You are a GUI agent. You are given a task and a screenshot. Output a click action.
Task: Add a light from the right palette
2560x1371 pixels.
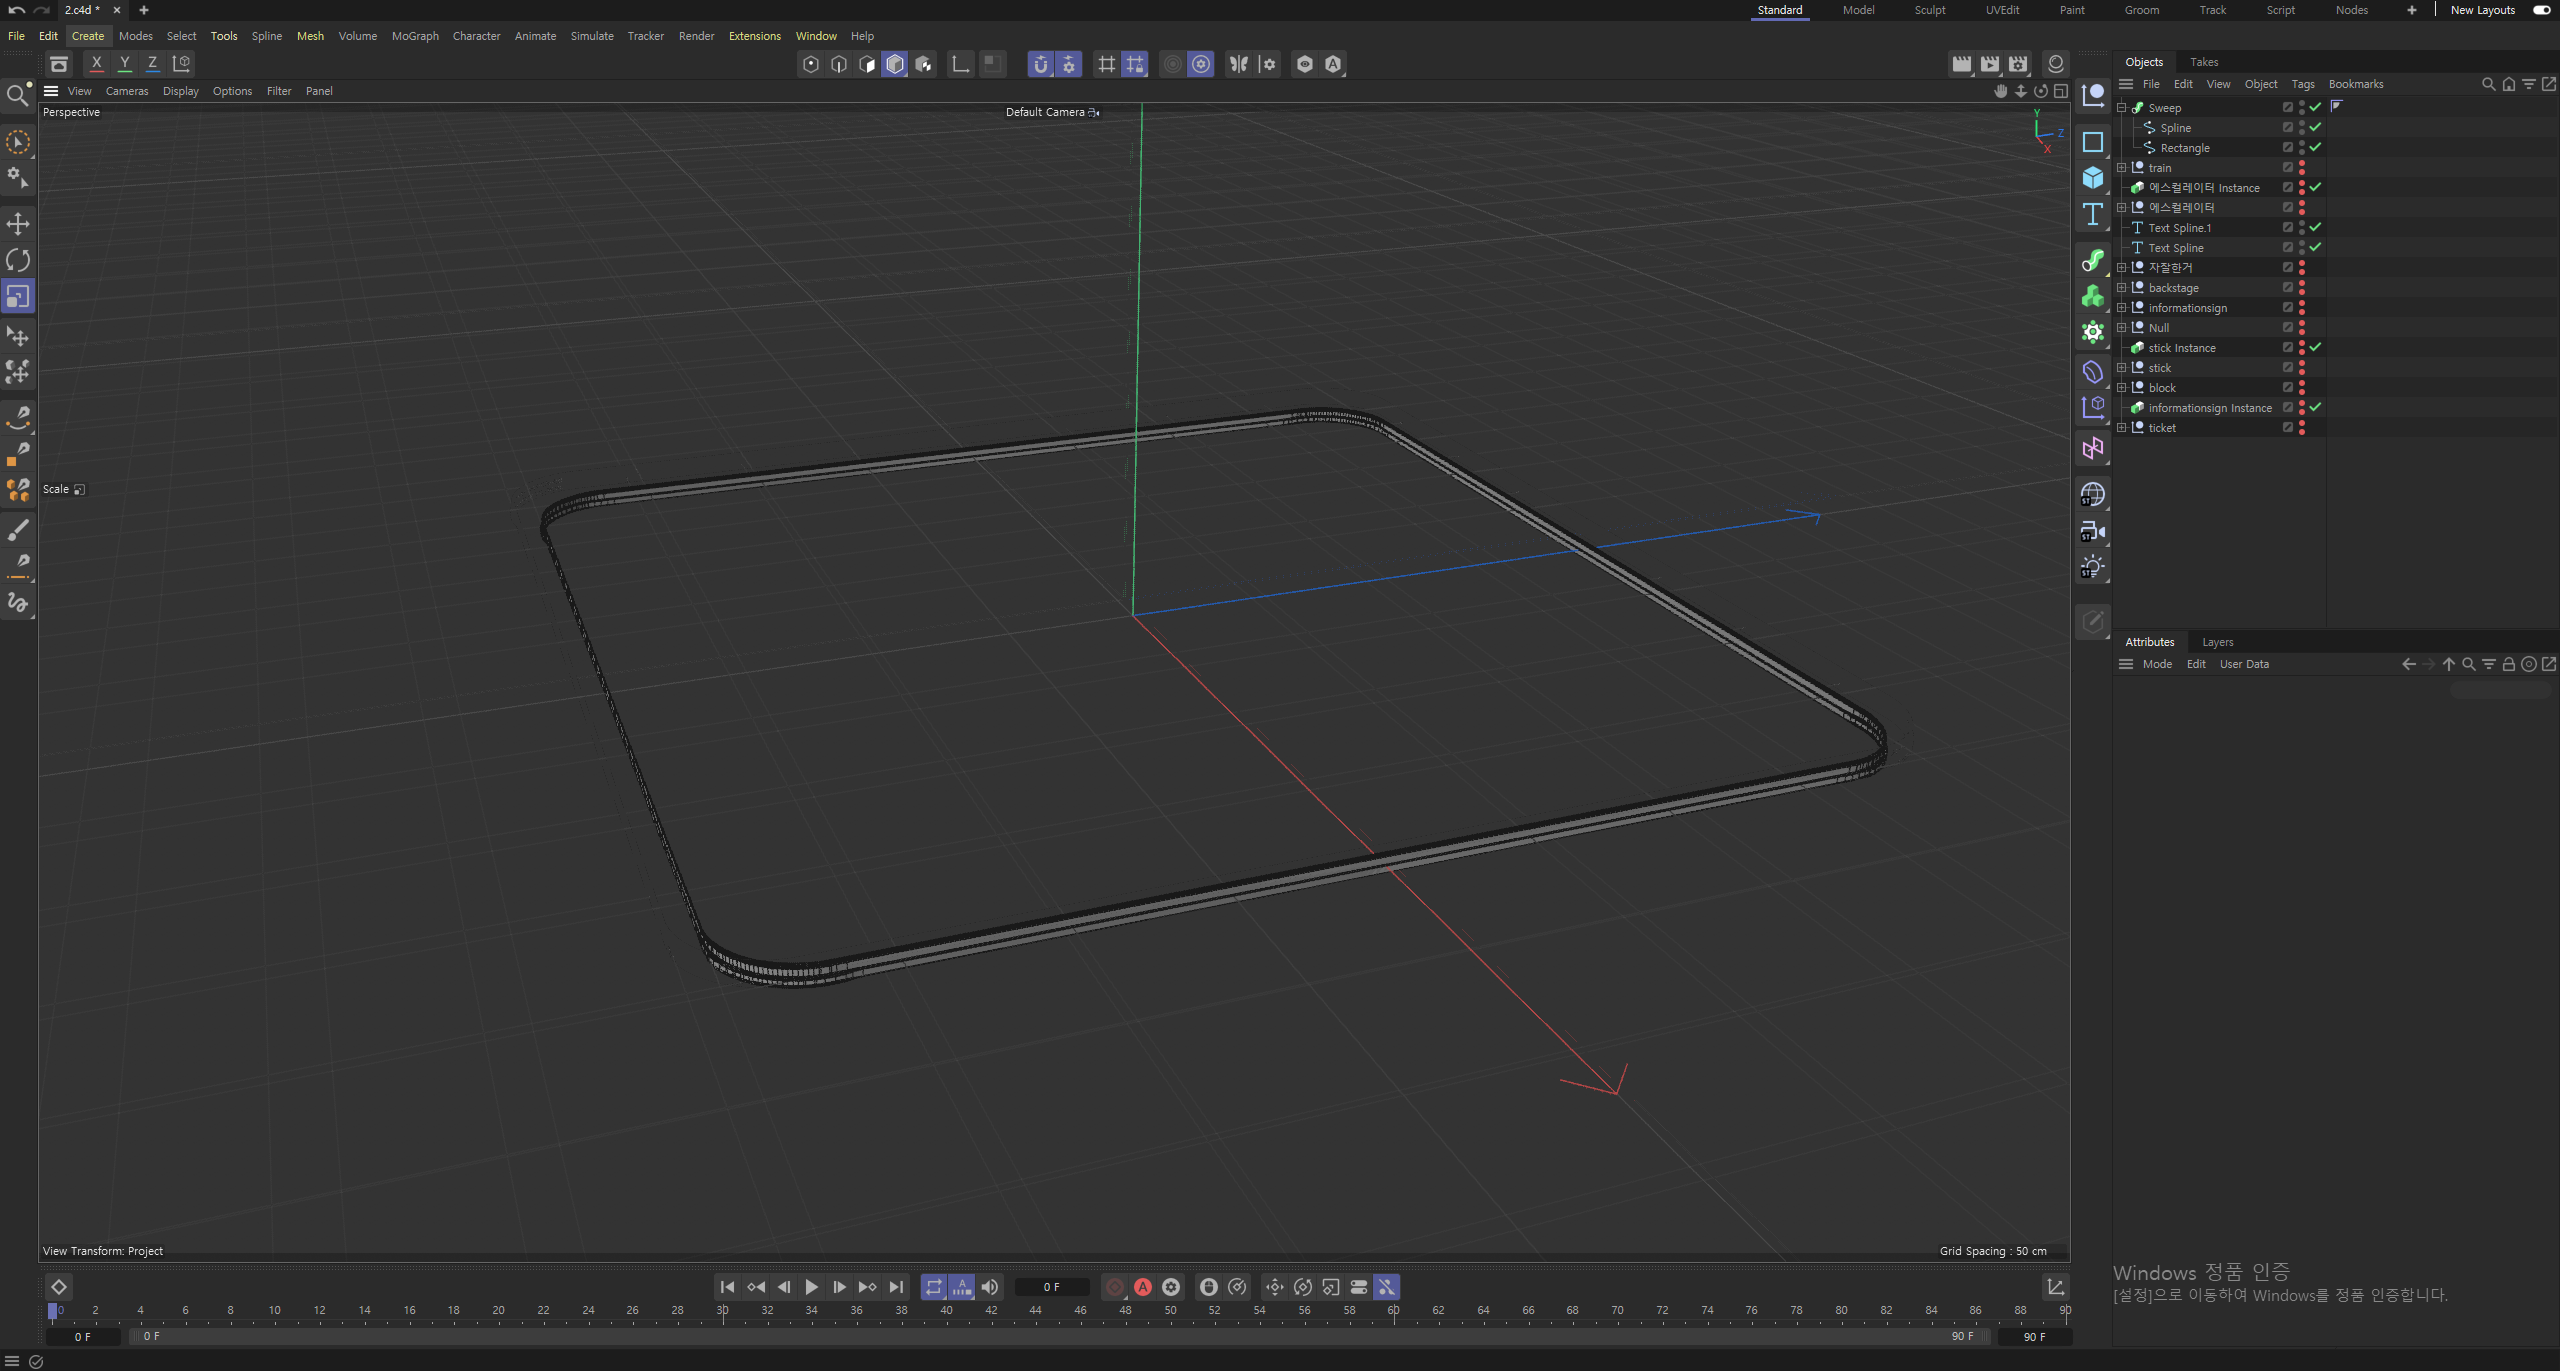pyautogui.click(x=2093, y=567)
